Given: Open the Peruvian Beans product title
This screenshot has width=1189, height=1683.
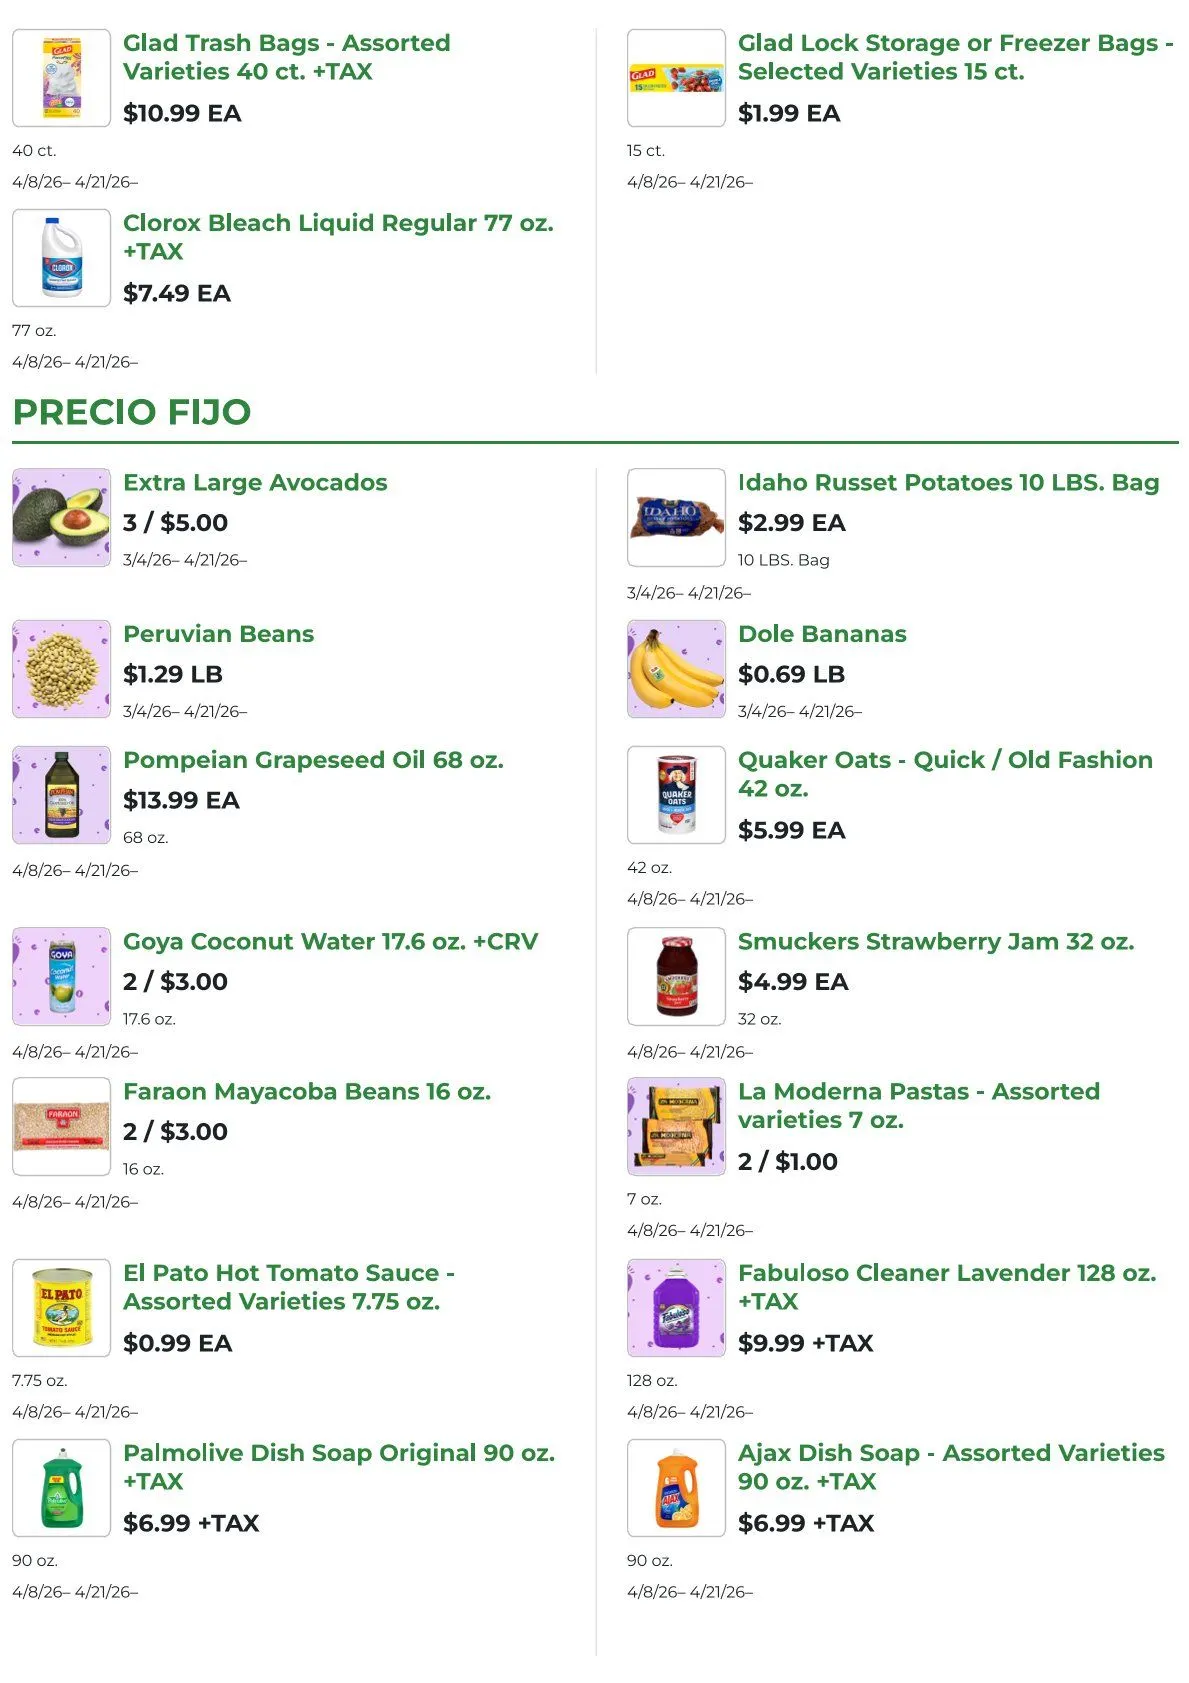Looking at the screenshot, I should coord(218,634).
